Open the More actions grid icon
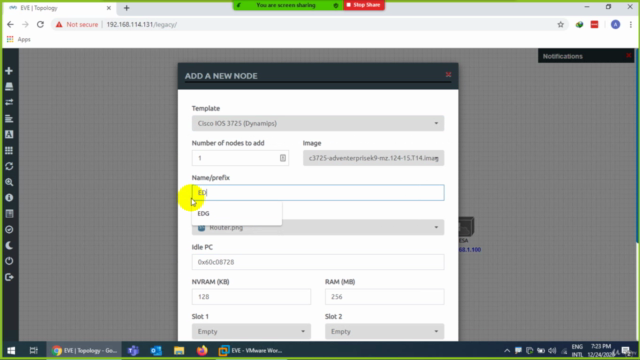 click(x=9, y=150)
